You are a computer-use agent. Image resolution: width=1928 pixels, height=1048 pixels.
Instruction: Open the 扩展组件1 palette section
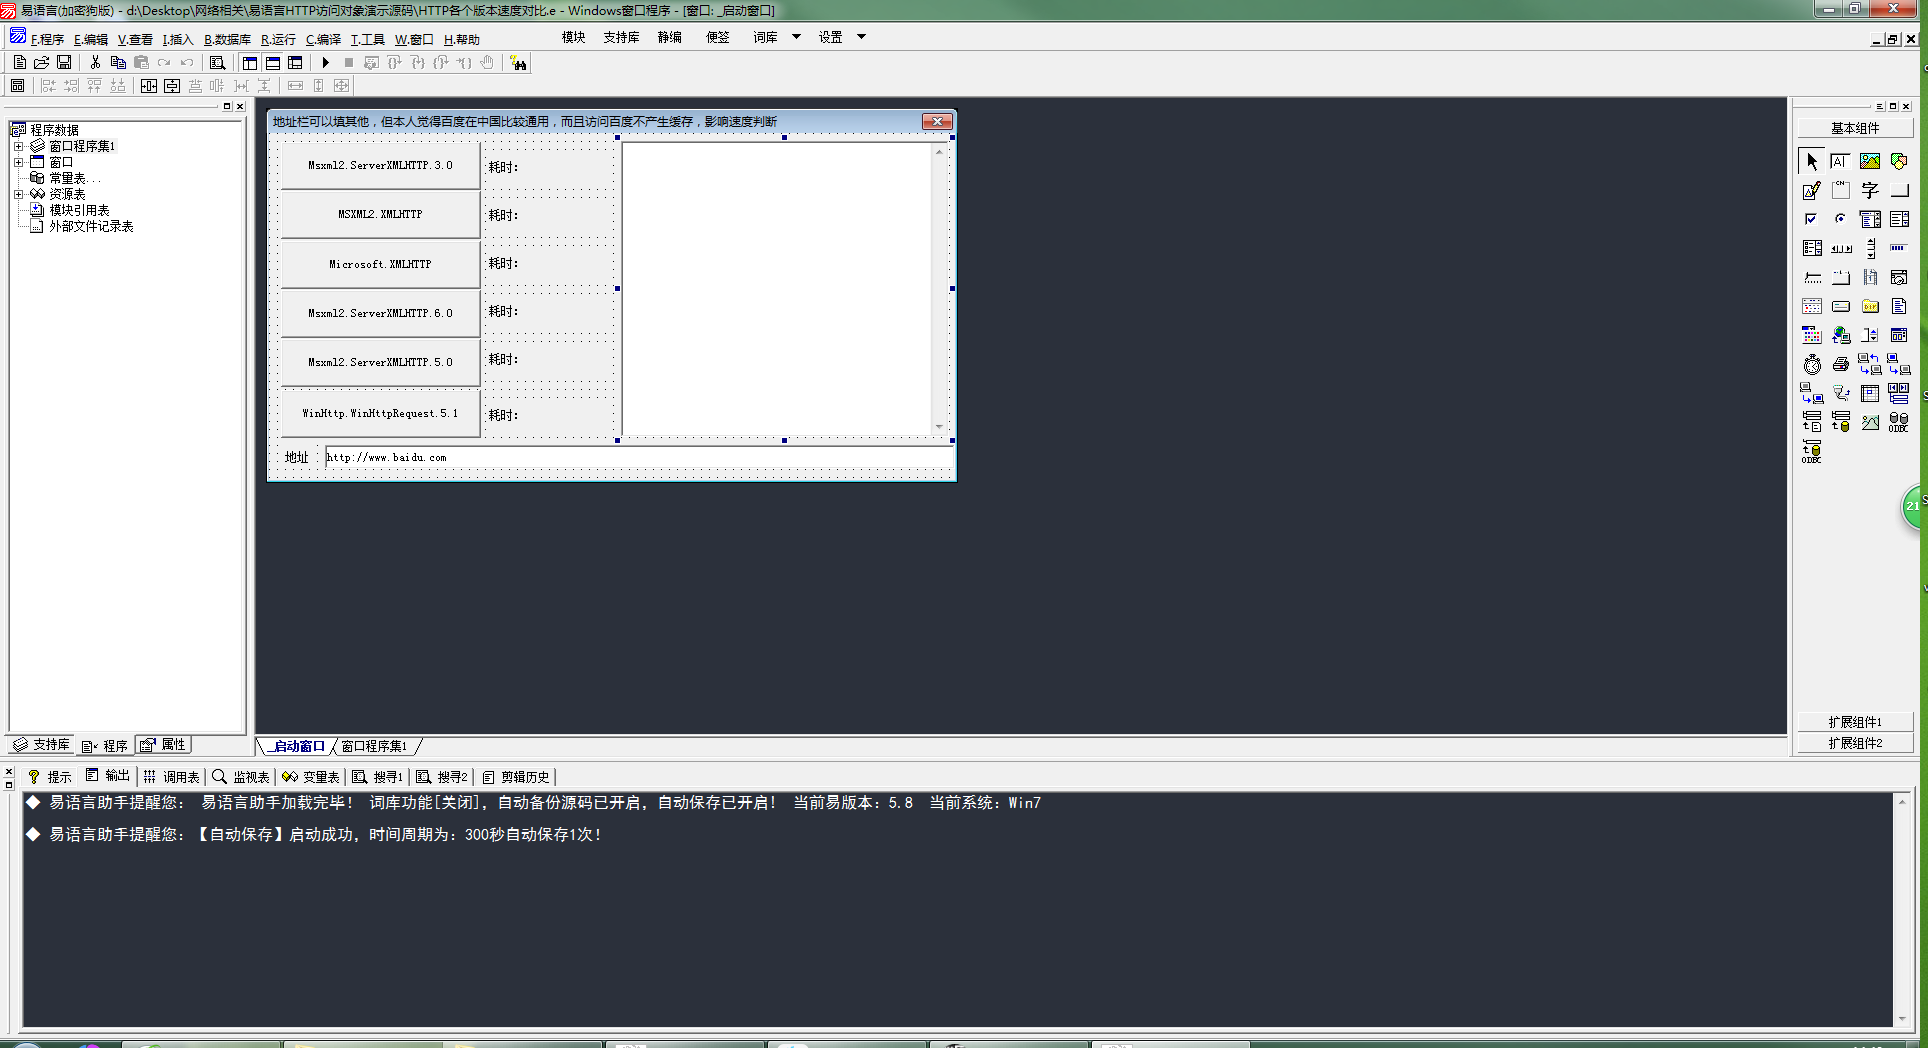(x=1855, y=722)
